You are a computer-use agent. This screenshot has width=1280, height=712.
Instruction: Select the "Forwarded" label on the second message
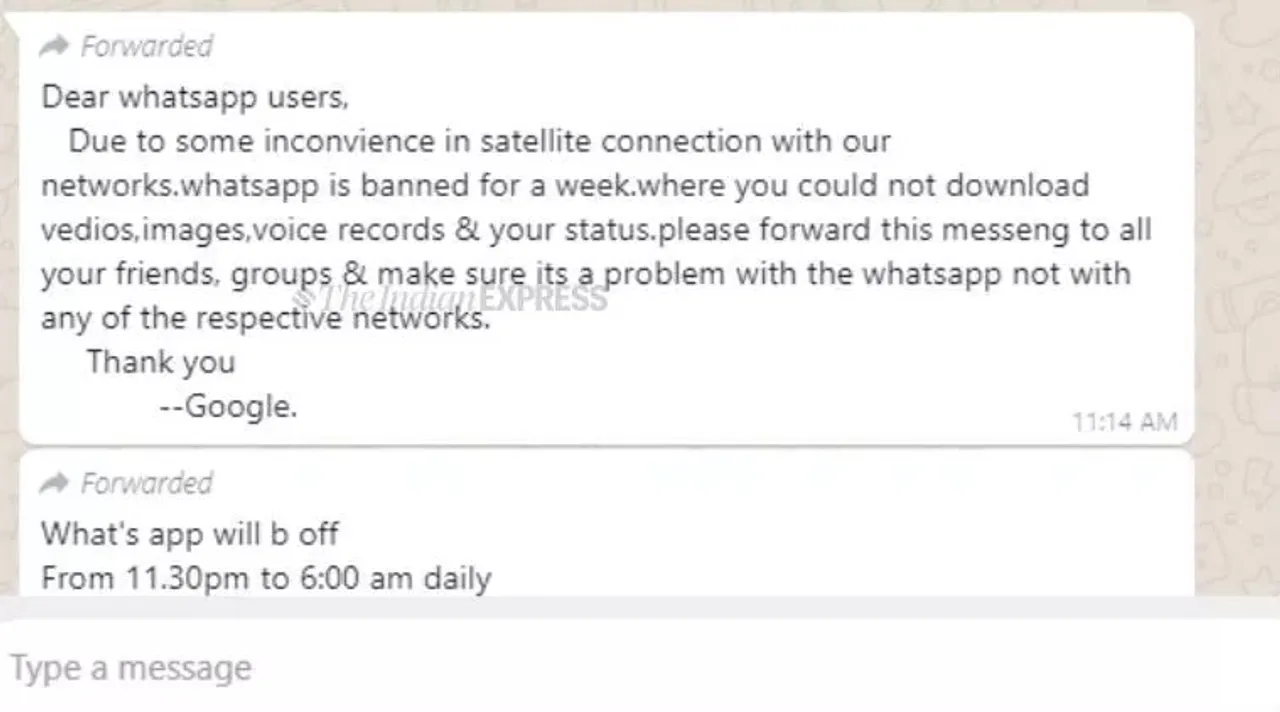[147, 483]
